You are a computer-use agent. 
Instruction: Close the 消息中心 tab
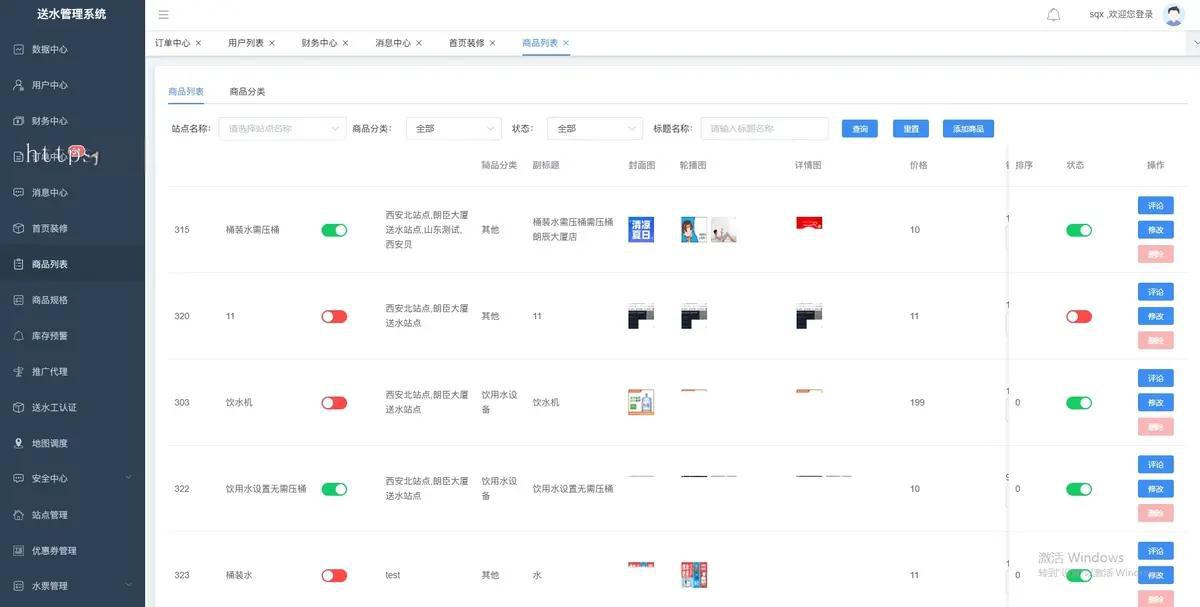click(x=419, y=43)
